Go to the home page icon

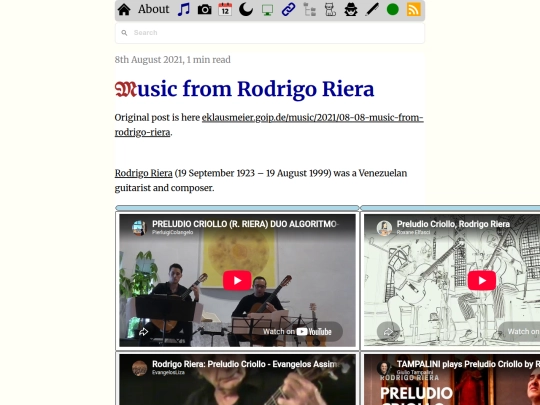point(124,10)
